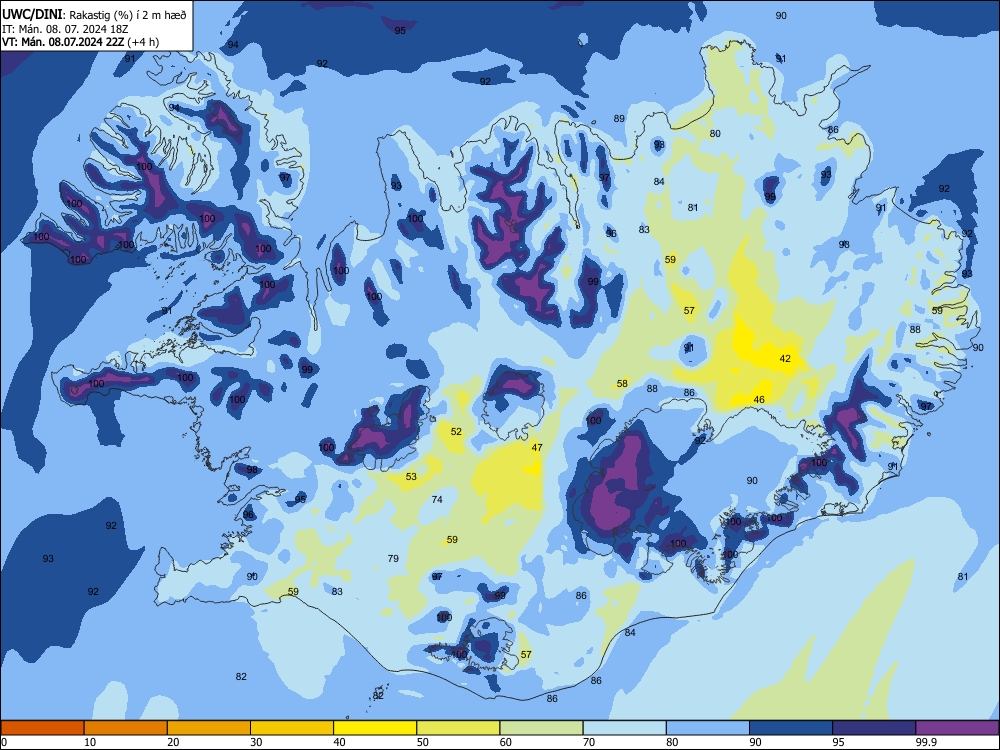The height and width of the screenshot is (750, 1000).
Task: Select the 'IT: Mán. 08. 07. 2024 18Z' line
Action: pos(65,29)
